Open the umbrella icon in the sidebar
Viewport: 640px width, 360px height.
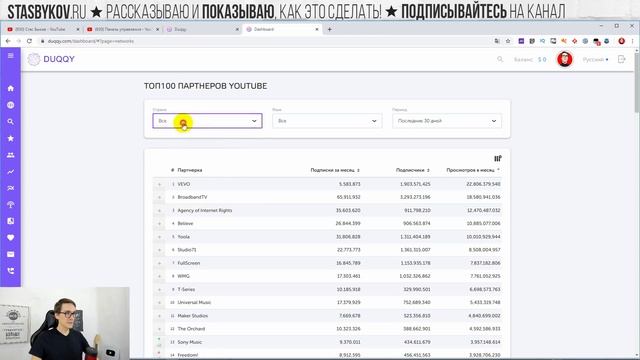[11, 204]
